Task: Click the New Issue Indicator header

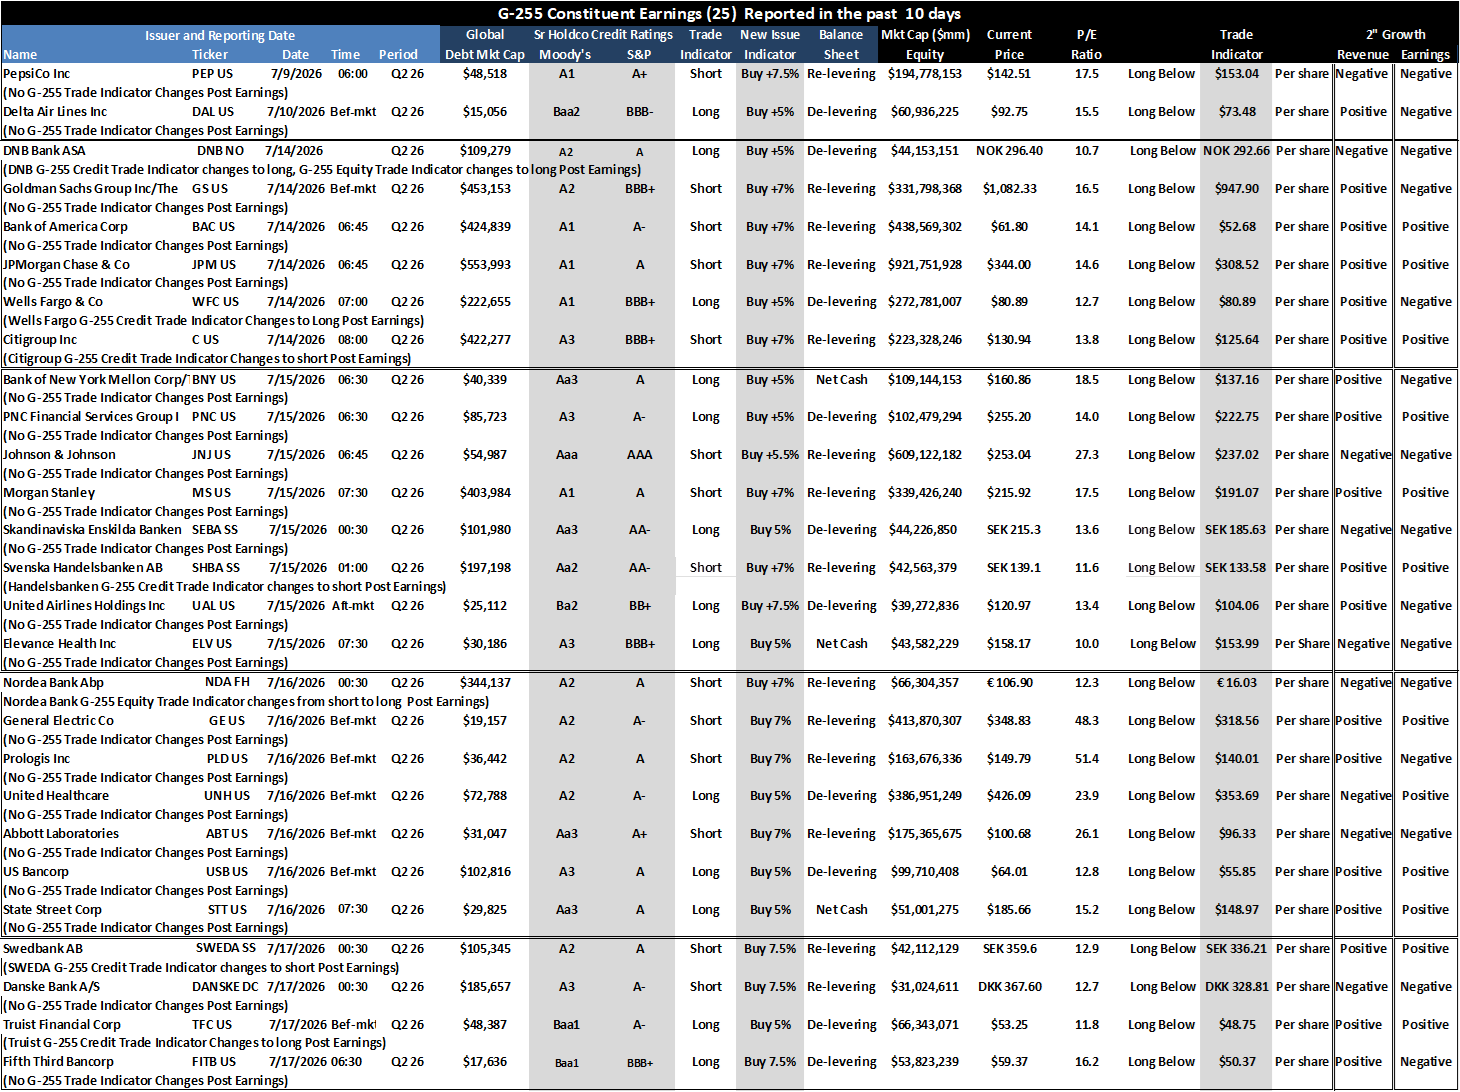Action: (770, 45)
